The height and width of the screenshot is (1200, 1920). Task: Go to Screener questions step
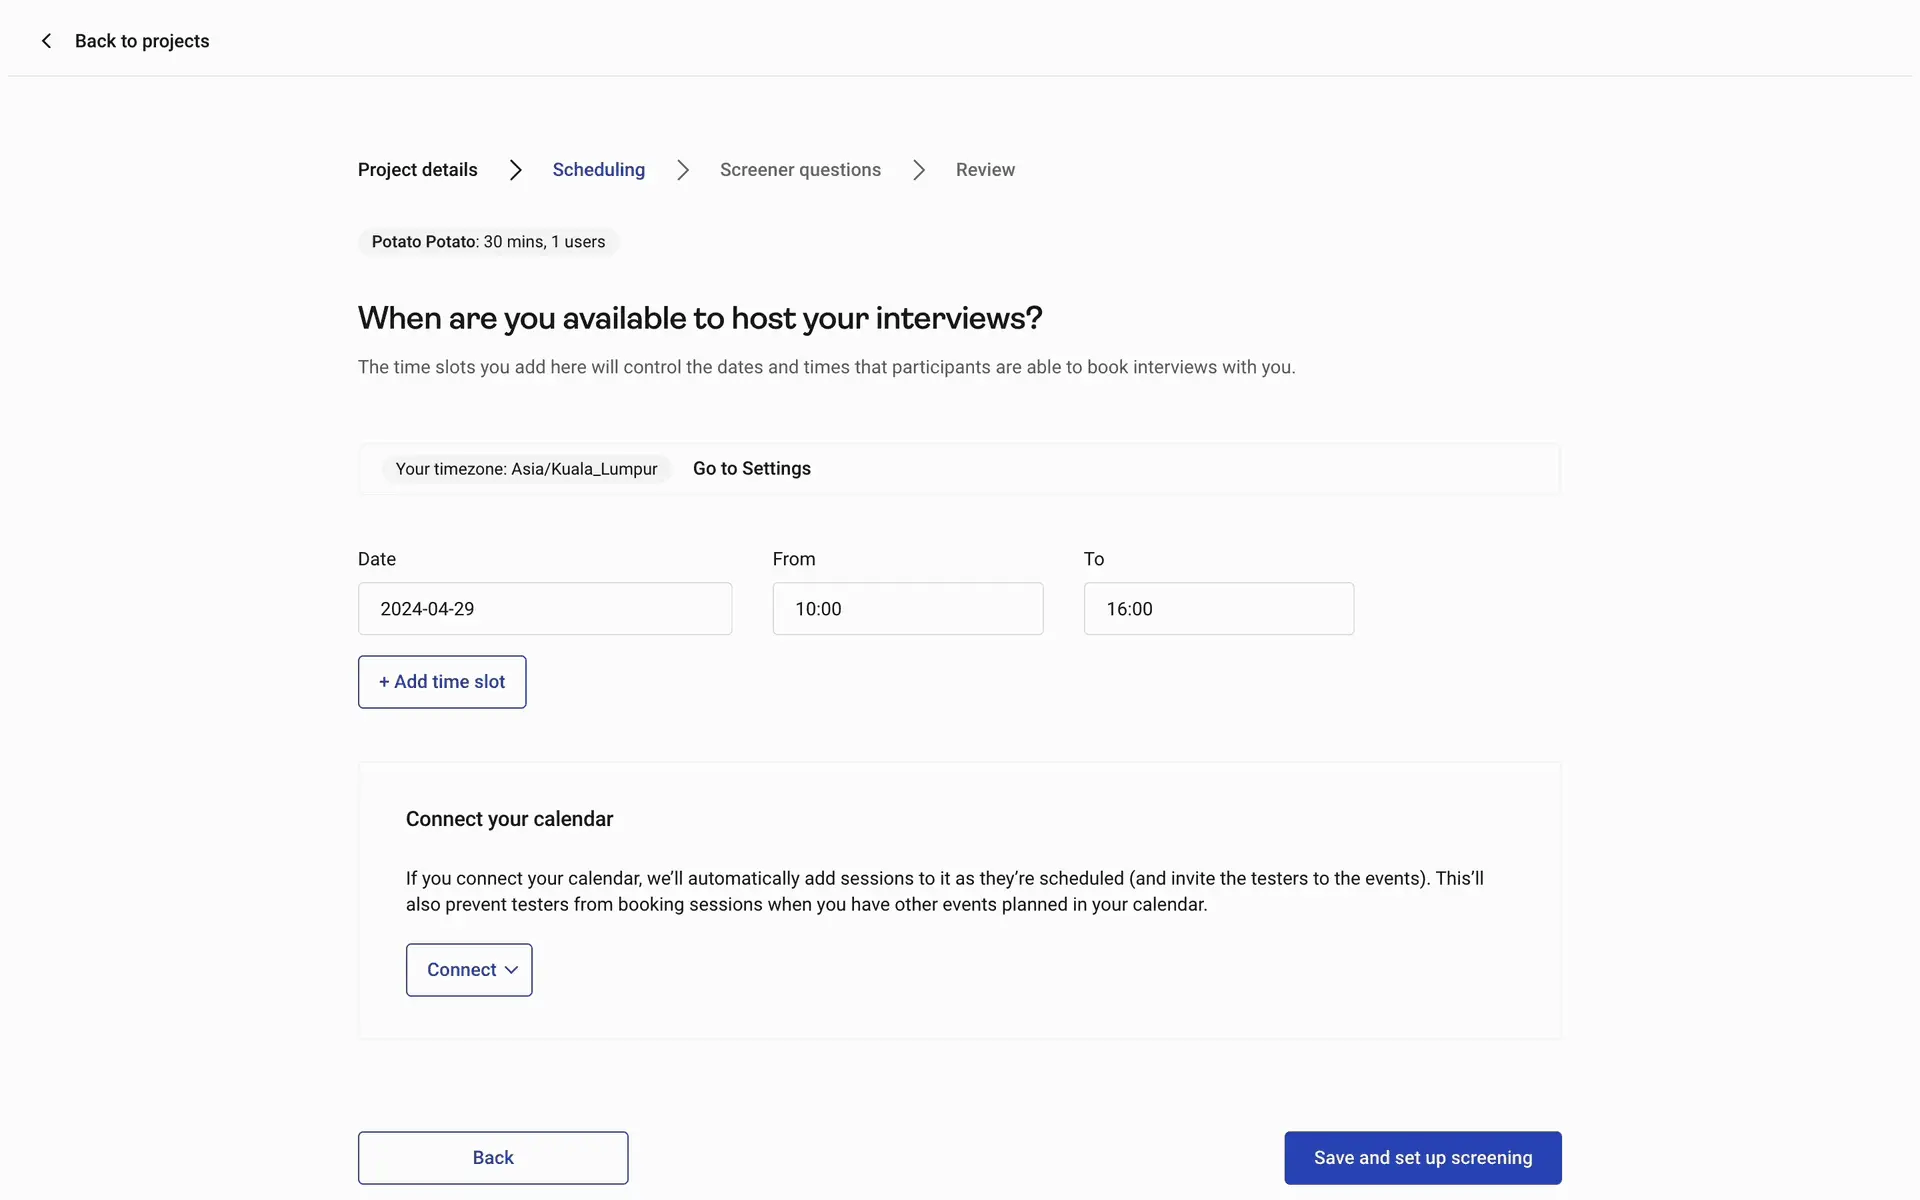coord(800,170)
